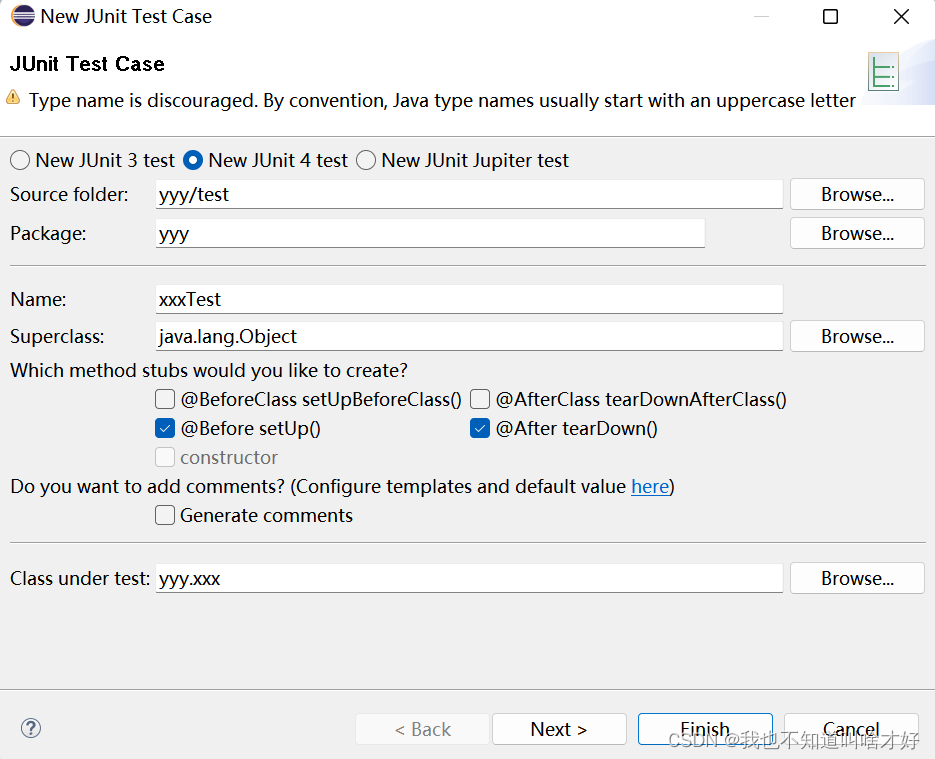Image resolution: width=935 pixels, height=759 pixels.
Task: Browse for the Superclass
Action: (857, 336)
